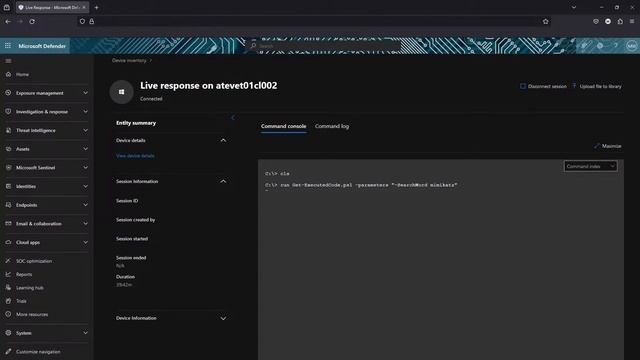This screenshot has height=360, width=640.
Task: Click the Trials gift icon
Action: [8, 301]
